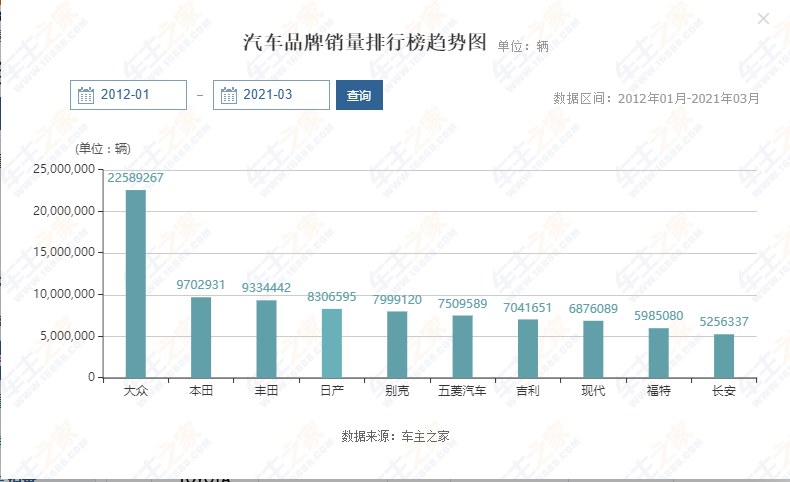Click the 五菱汽车 bar in the chart
Image resolution: width=790 pixels, height=482 pixels.
463,347
